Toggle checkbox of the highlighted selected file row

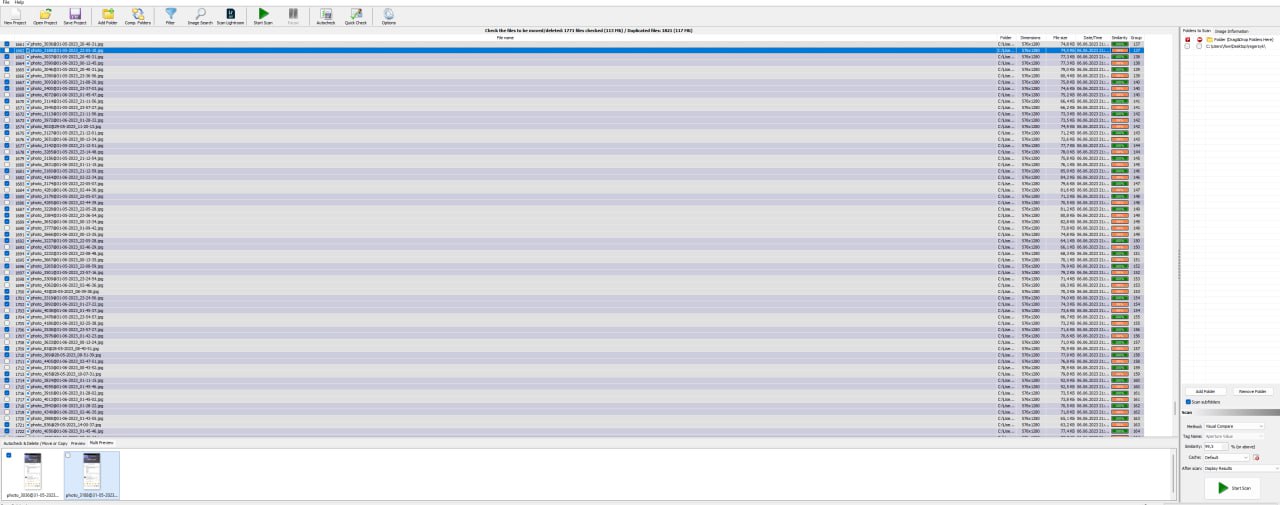(x=7, y=49)
